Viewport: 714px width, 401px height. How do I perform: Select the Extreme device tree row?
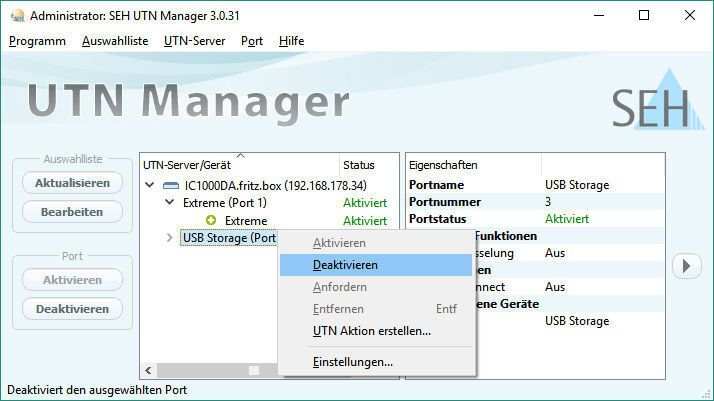pyautogui.click(x=246, y=221)
